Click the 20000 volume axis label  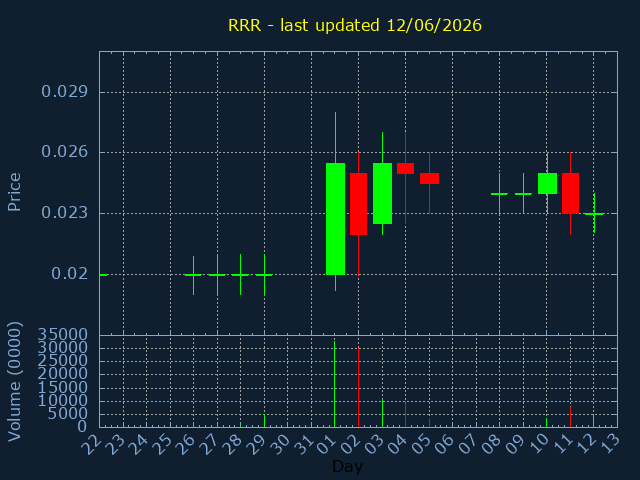62,373
